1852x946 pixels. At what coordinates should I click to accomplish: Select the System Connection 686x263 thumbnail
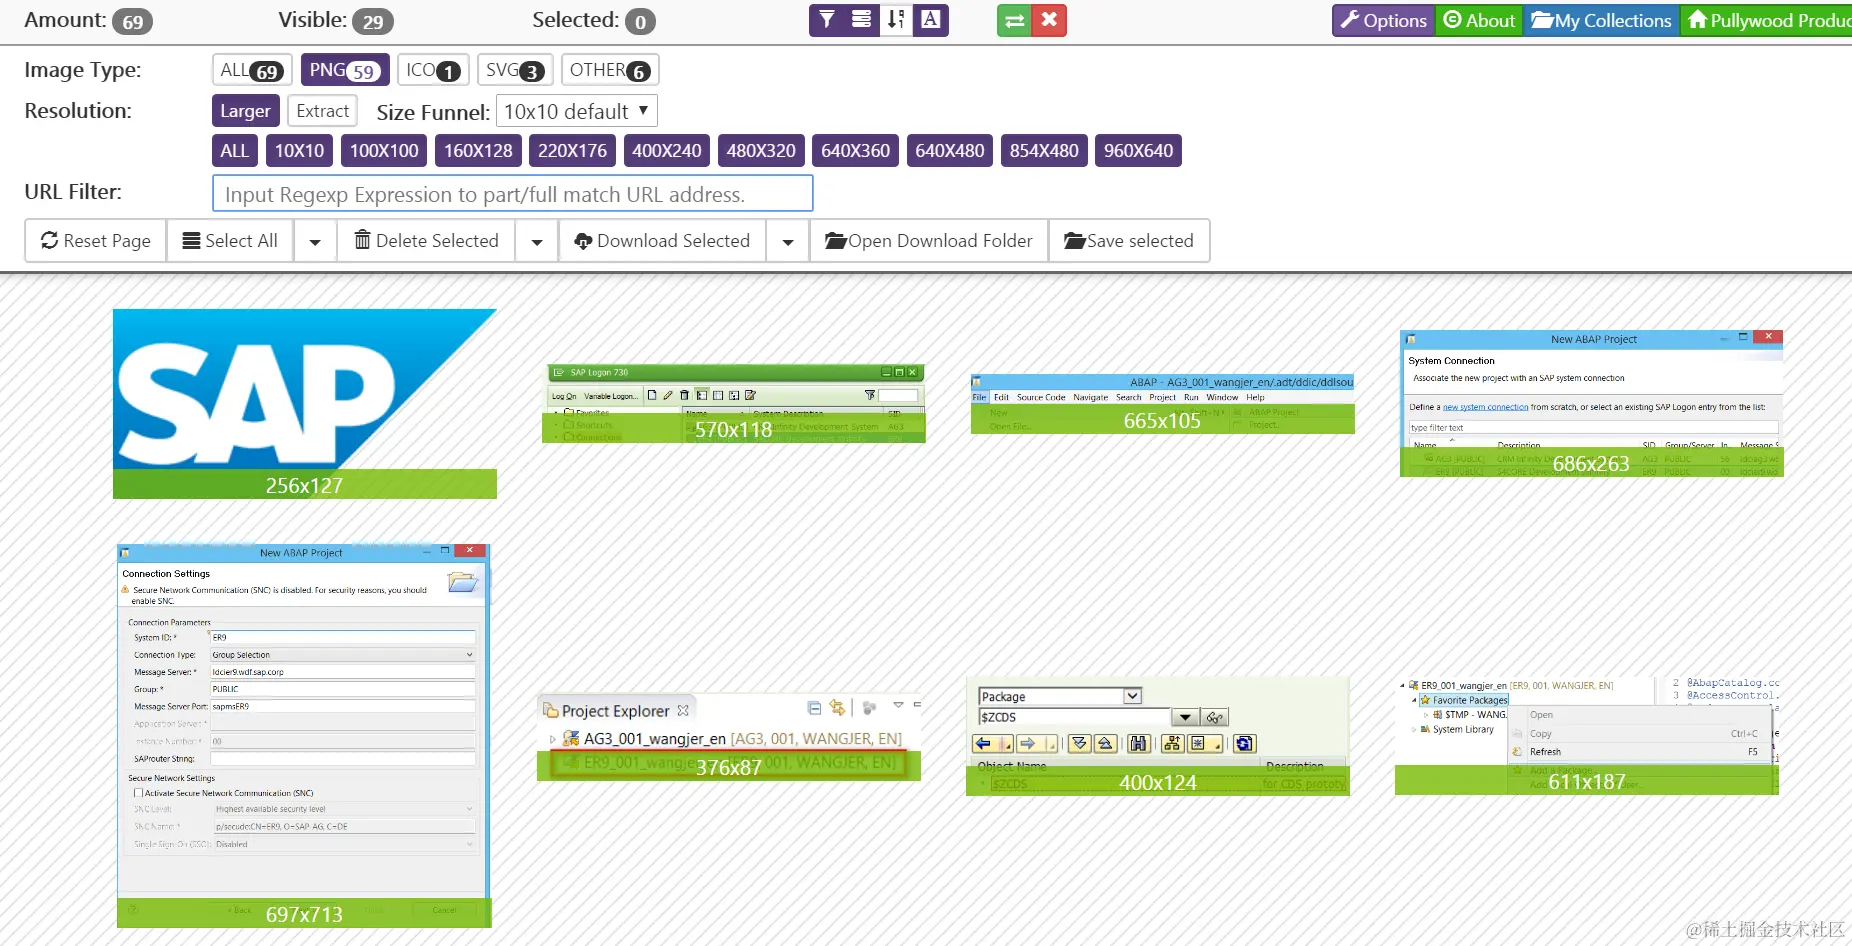point(1592,404)
